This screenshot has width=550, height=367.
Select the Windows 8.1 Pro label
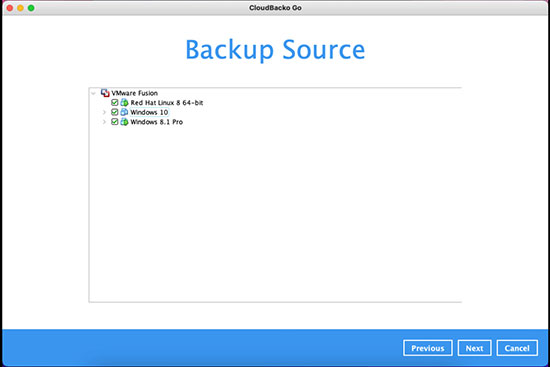[156, 122]
